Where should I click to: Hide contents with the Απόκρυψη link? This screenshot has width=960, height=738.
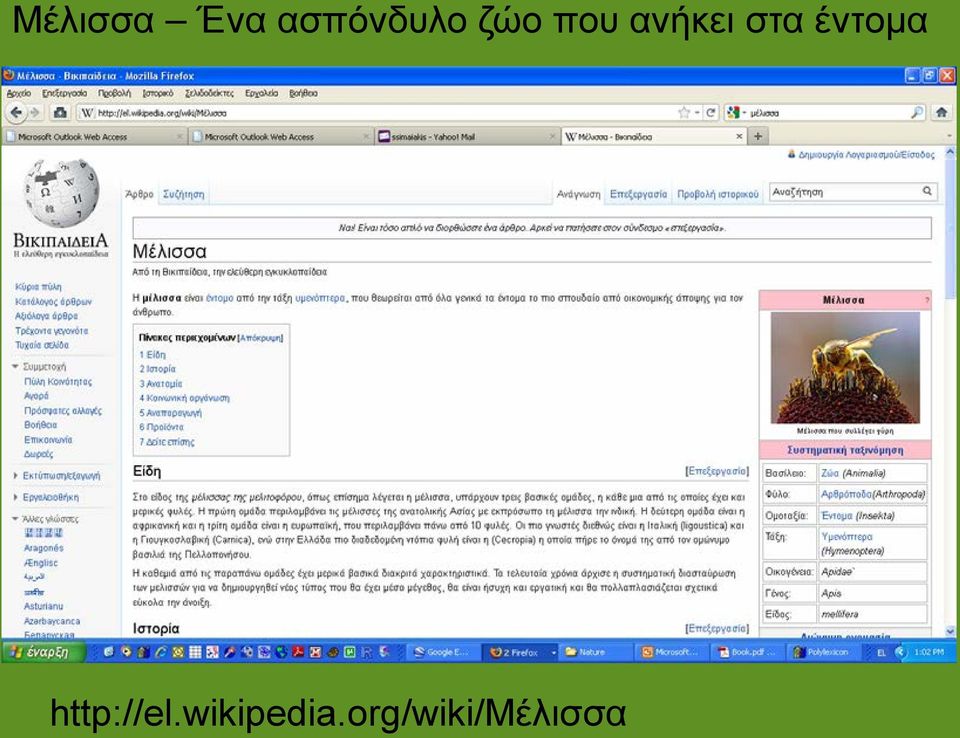(261, 338)
